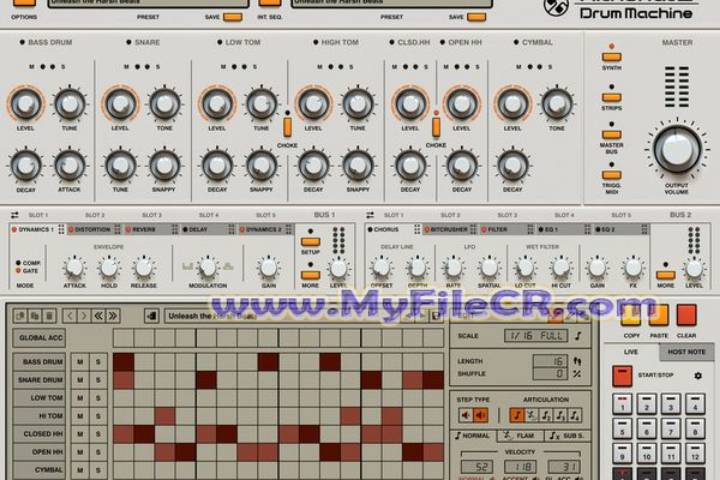
Task: Click the Bus 1 SETUP button
Action: tap(310, 242)
